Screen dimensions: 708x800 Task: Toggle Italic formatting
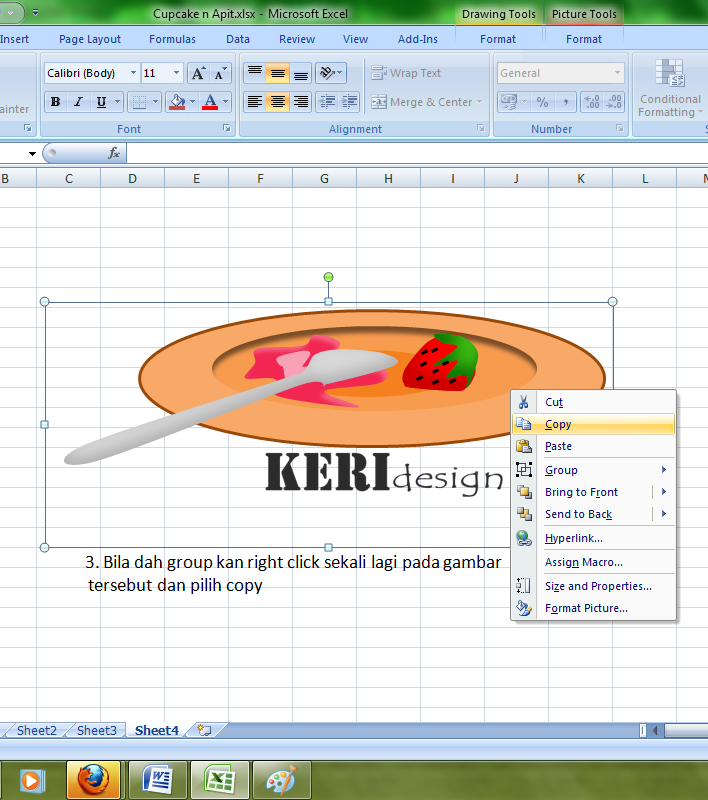tap(78, 102)
